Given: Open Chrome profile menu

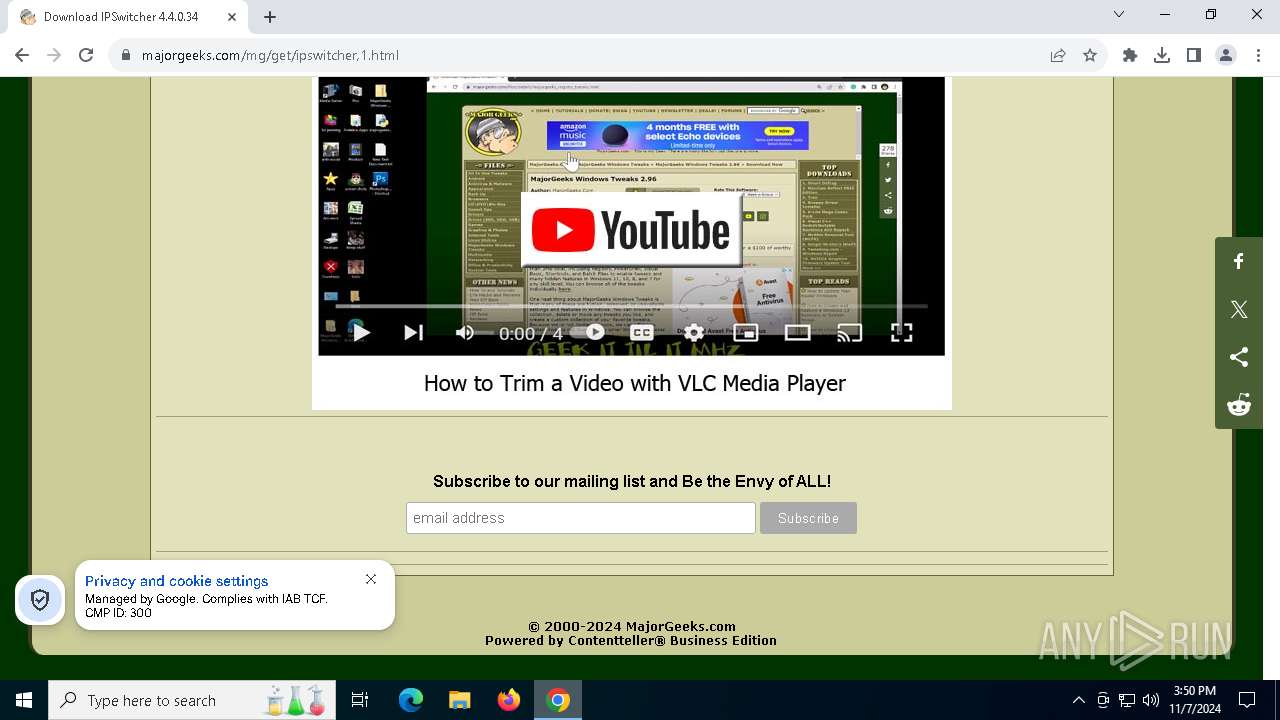Looking at the screenshot, I should [x=1226, y=55].
